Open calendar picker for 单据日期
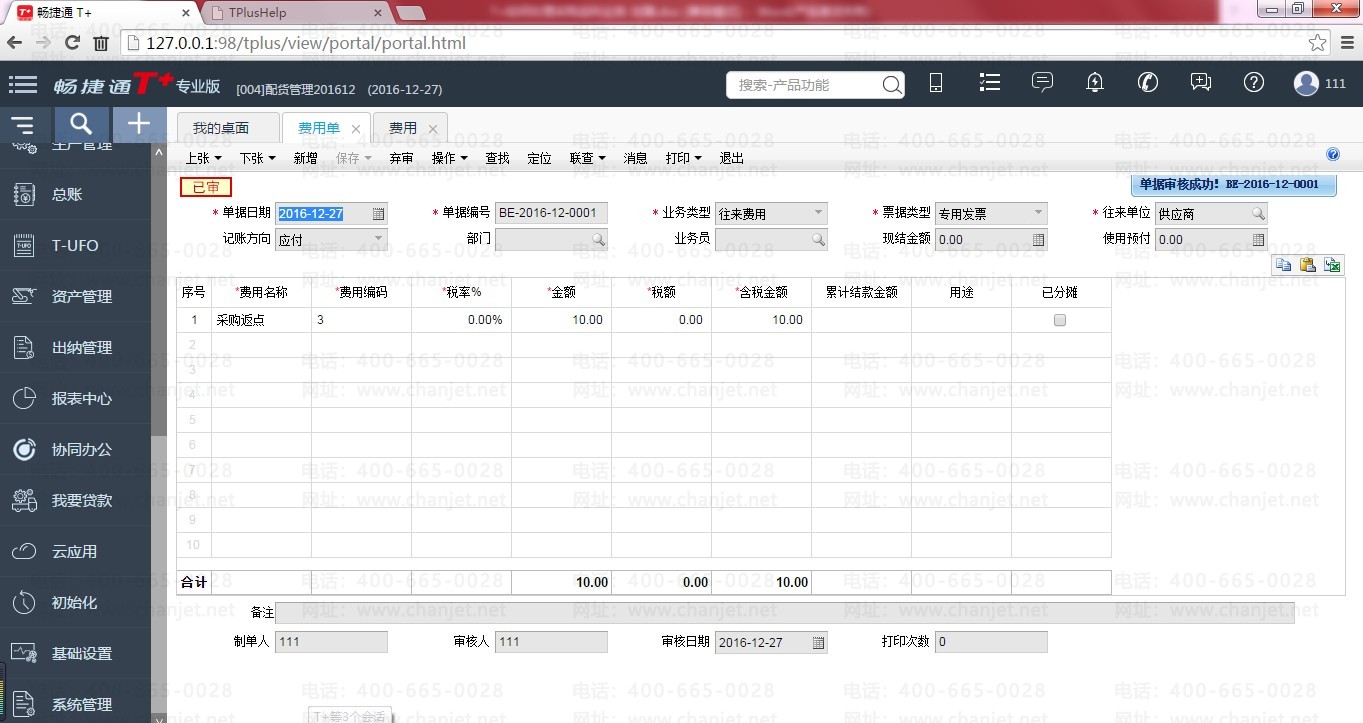Image resolution: width=1363 pixels, height=723 pixels. [x=378, y=214]
